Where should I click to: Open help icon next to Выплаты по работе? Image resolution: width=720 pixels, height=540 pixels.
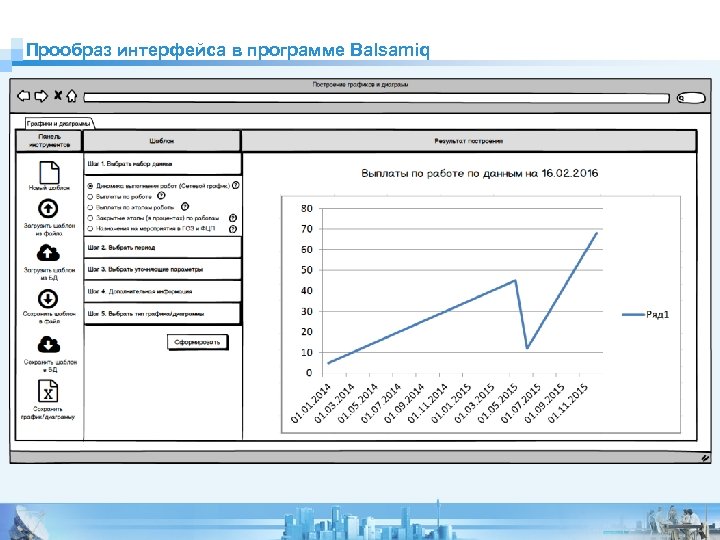[x=161, y=196]
